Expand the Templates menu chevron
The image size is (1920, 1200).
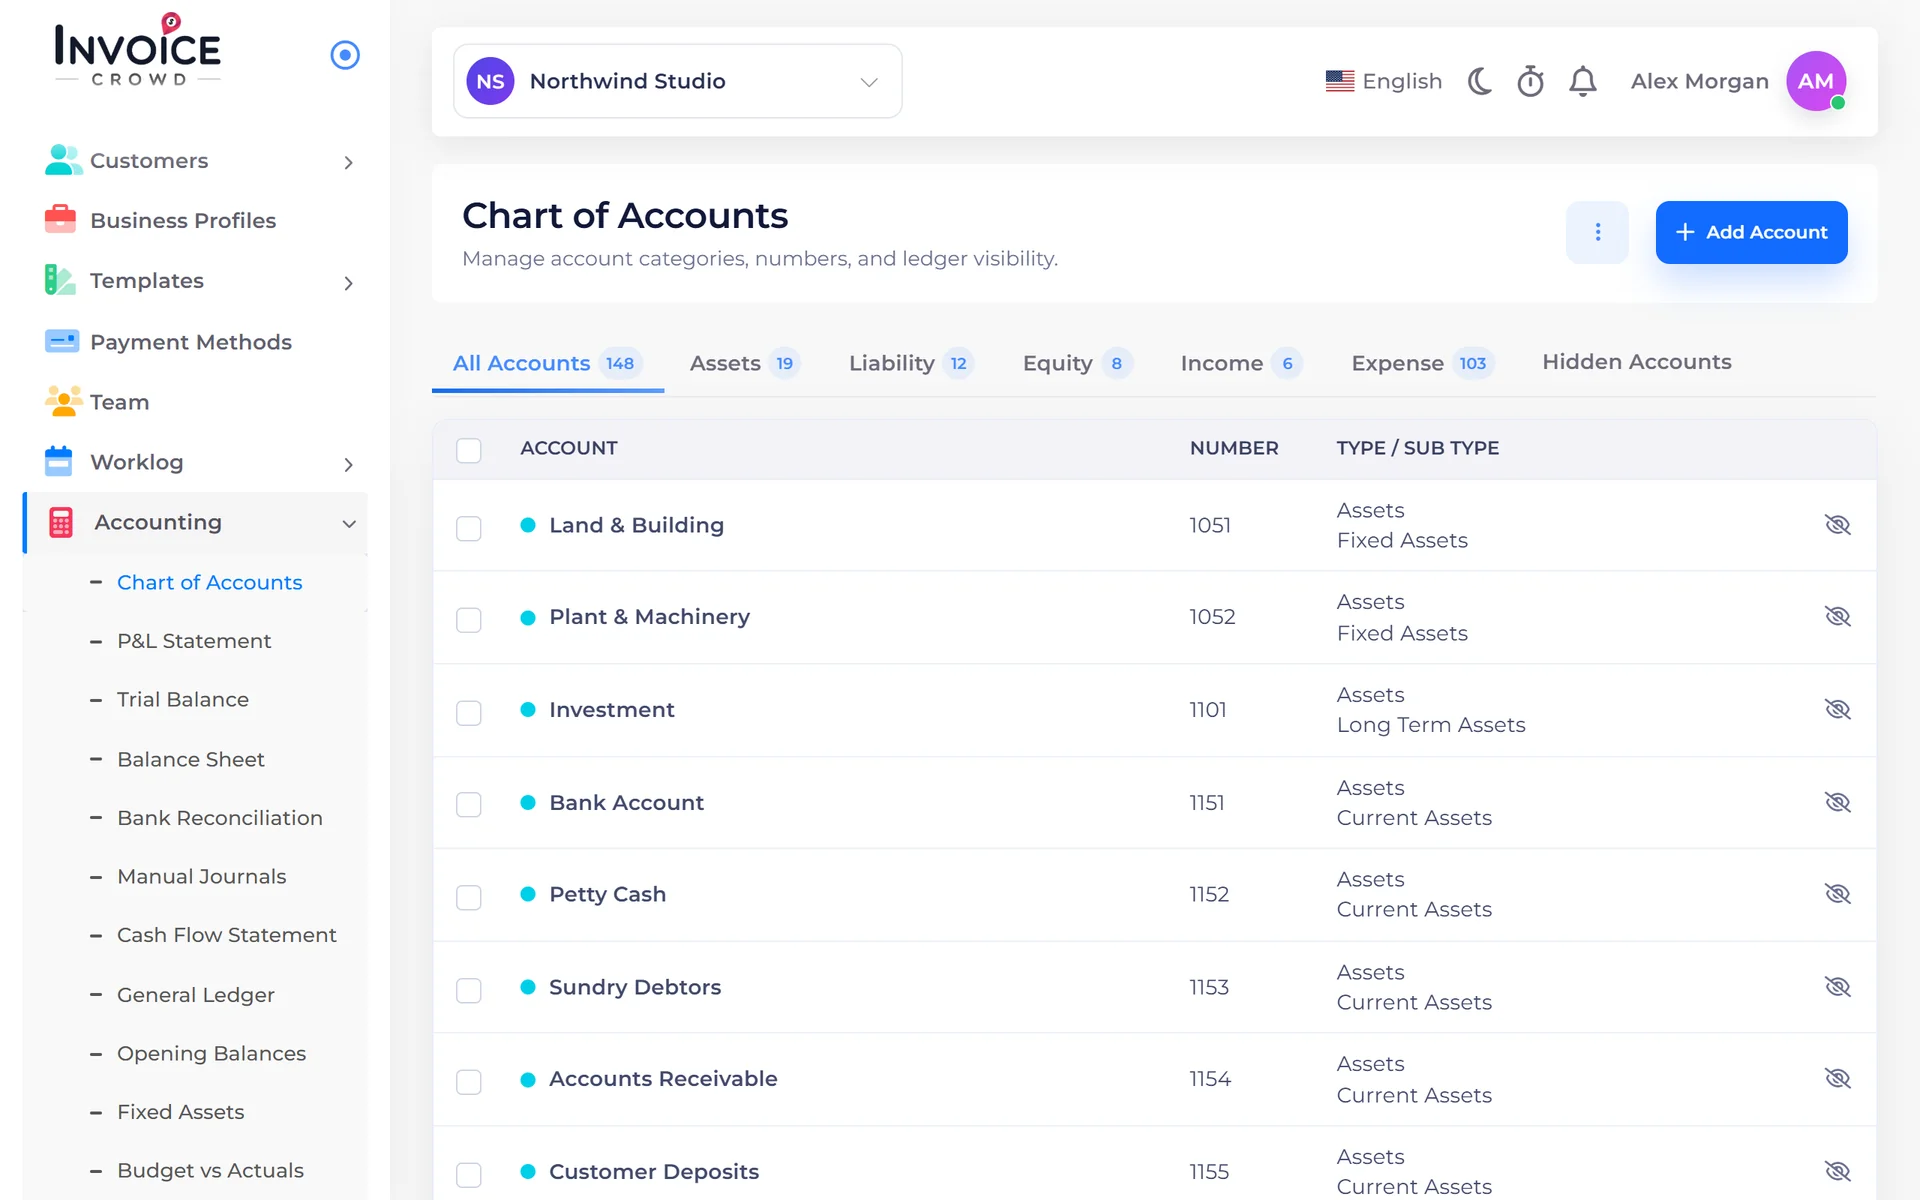[x=348, y=283]
